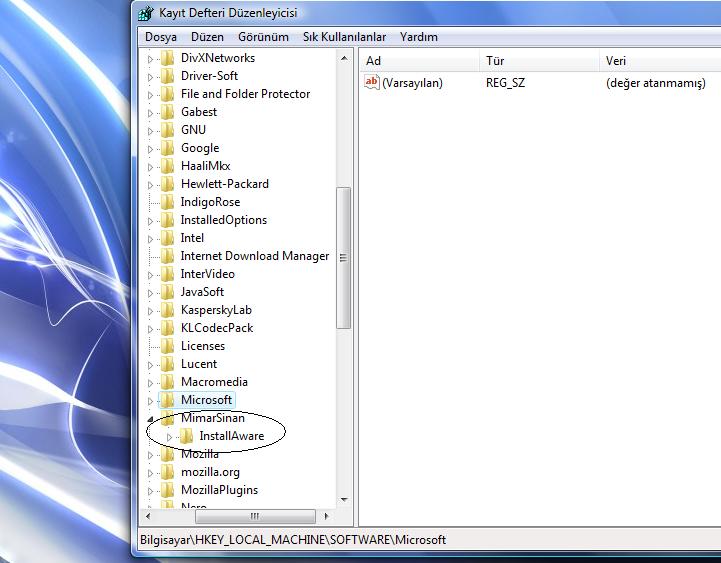Click tree scroll down arrow
This screenshot has width=721, height=563.
coord(344,500)
